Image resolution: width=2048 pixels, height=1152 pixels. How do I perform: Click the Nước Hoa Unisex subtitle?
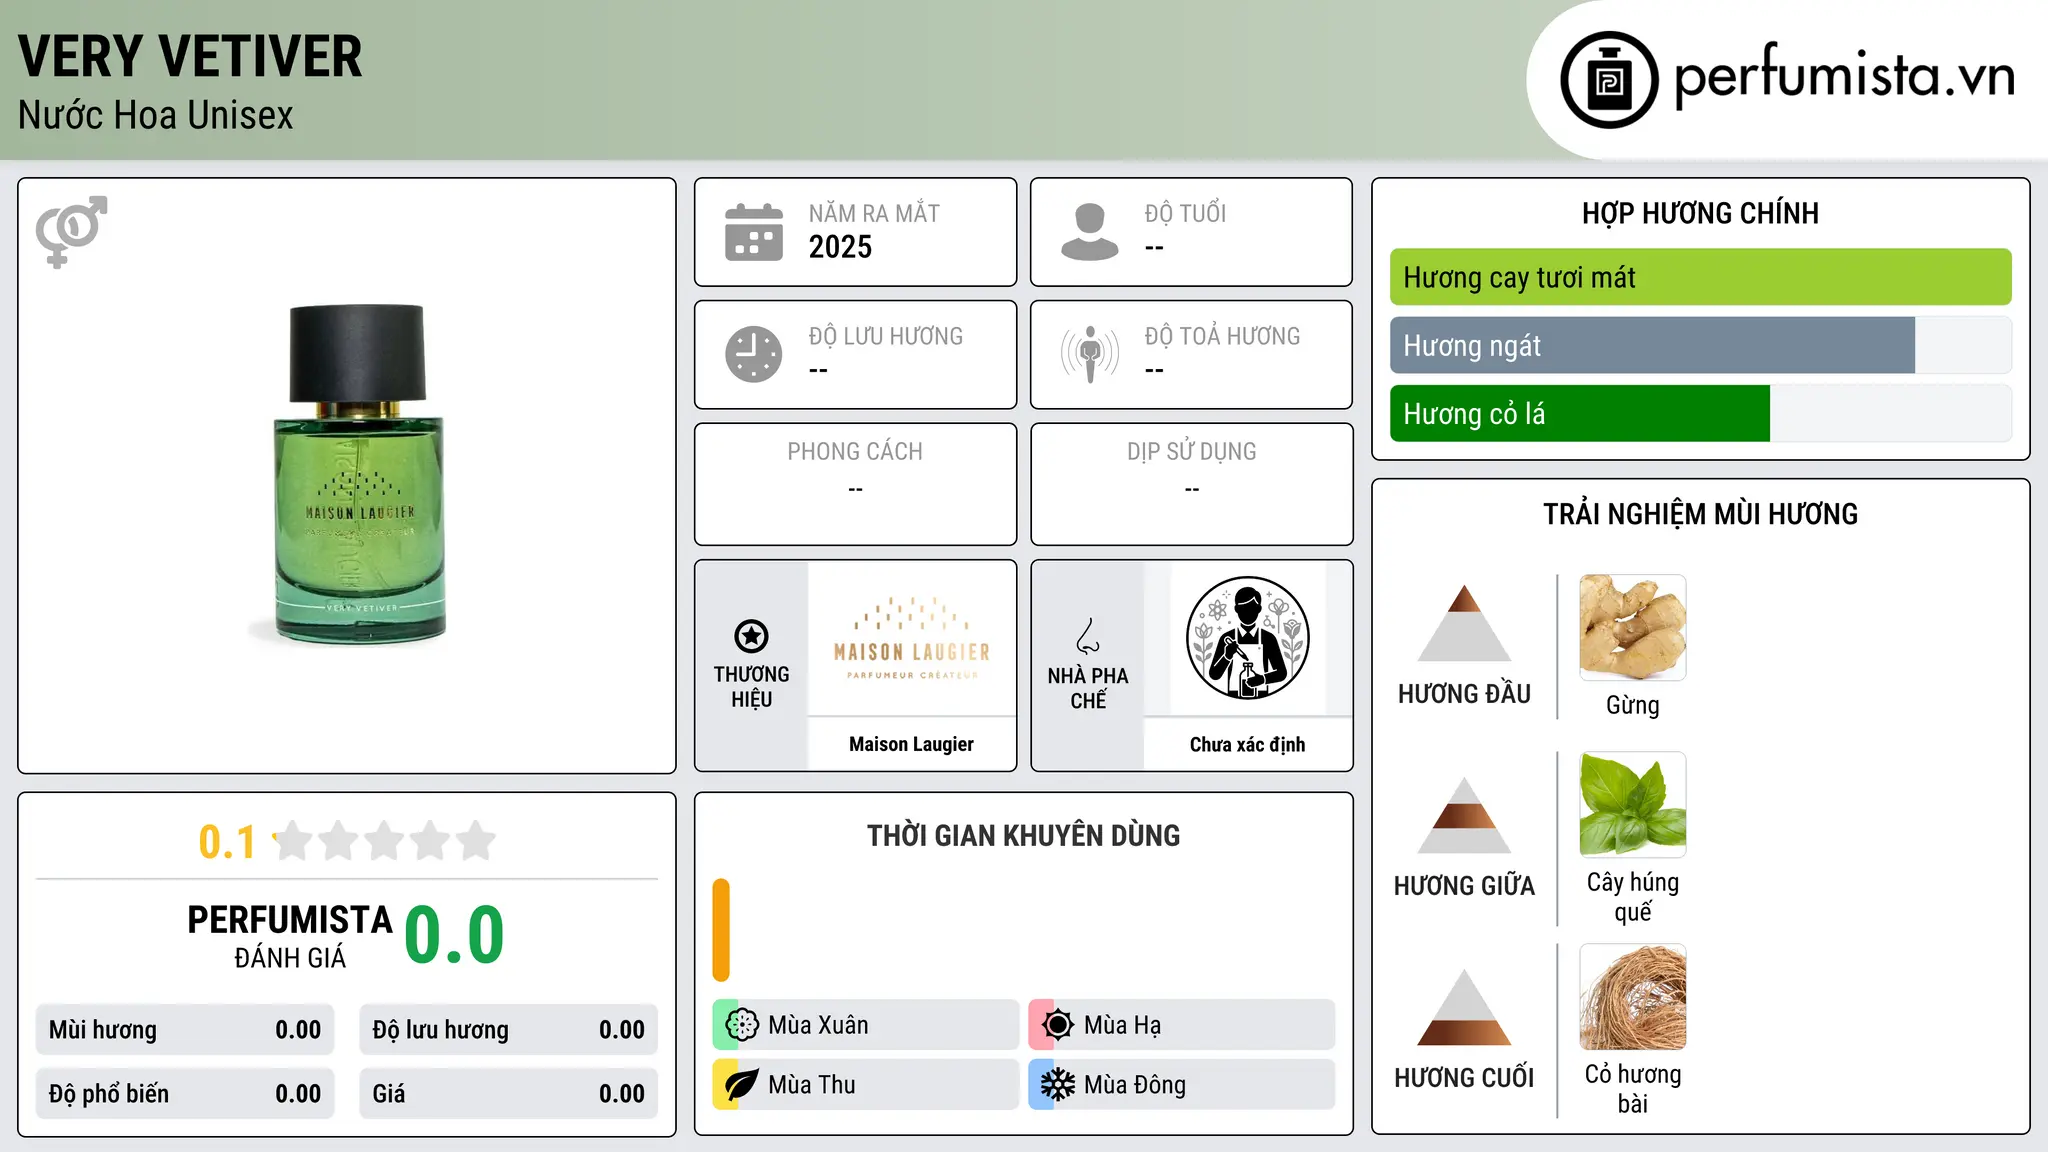click(x=155, y=116)
